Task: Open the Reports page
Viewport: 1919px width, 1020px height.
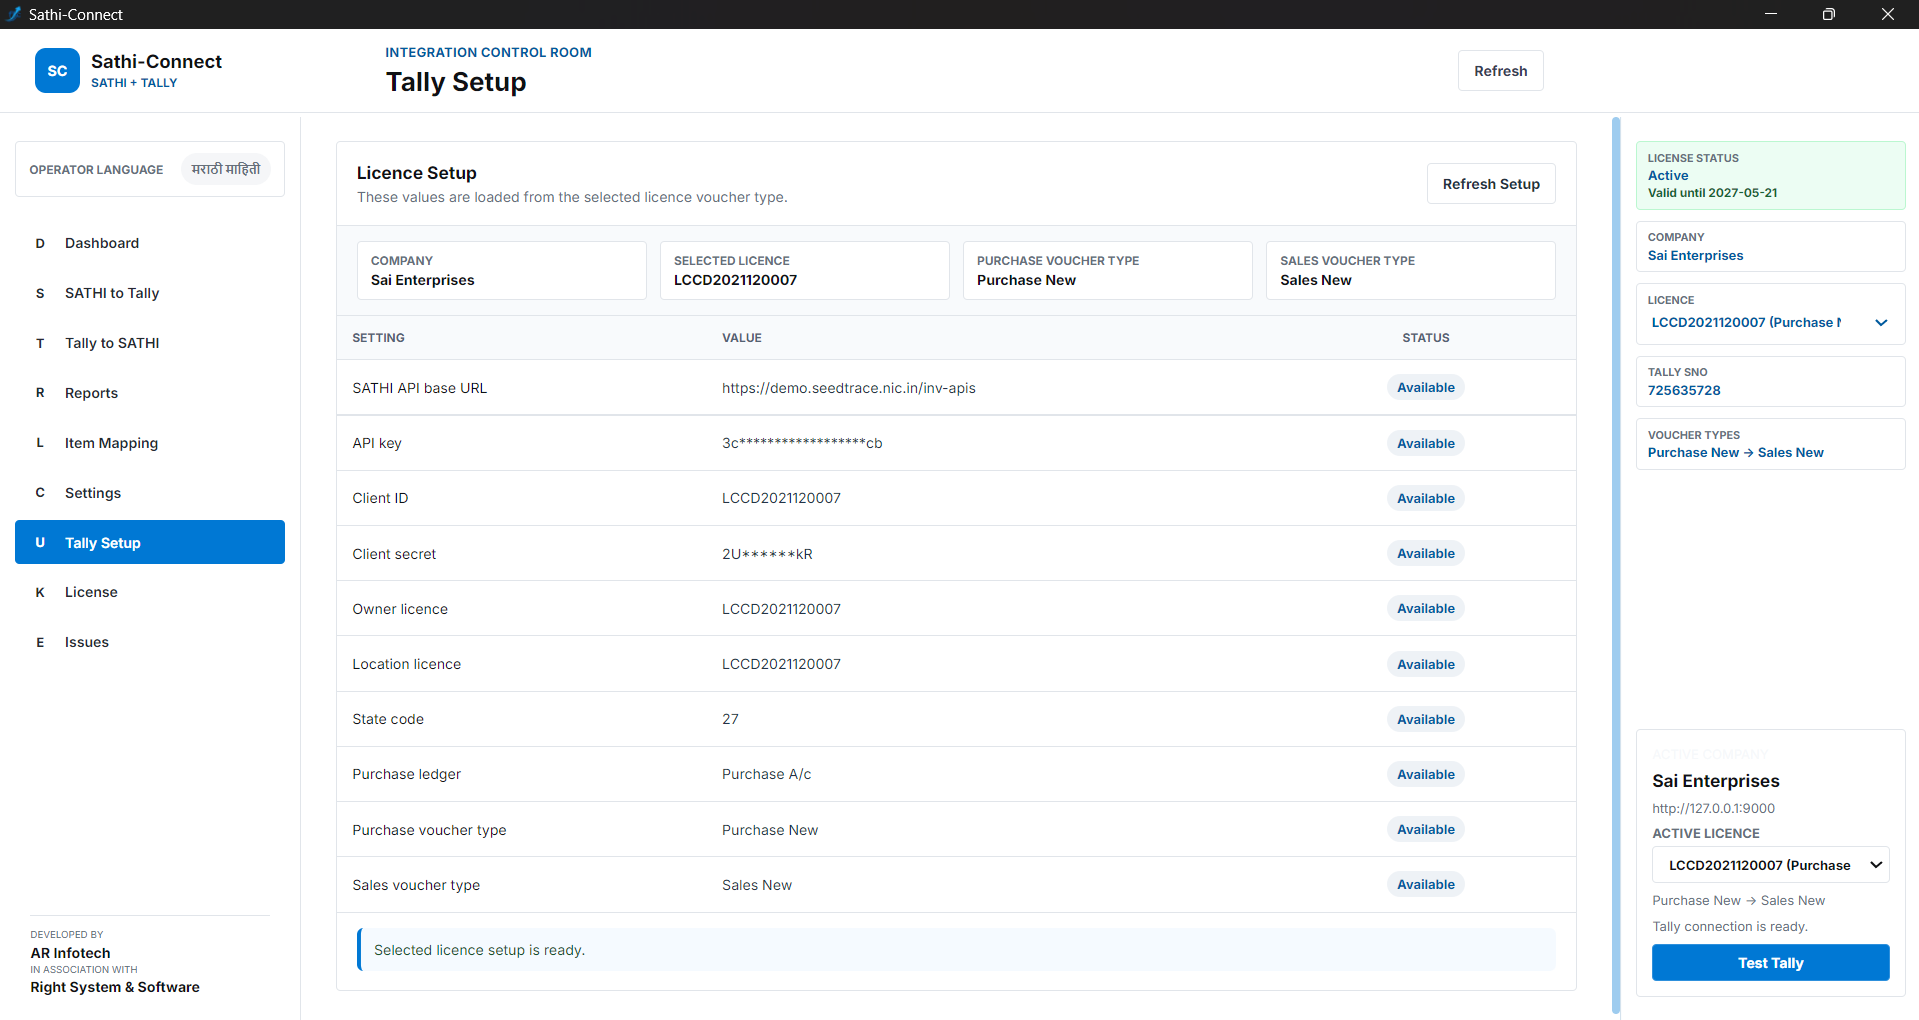Action: pyautogui.click(x=150, y=393)
